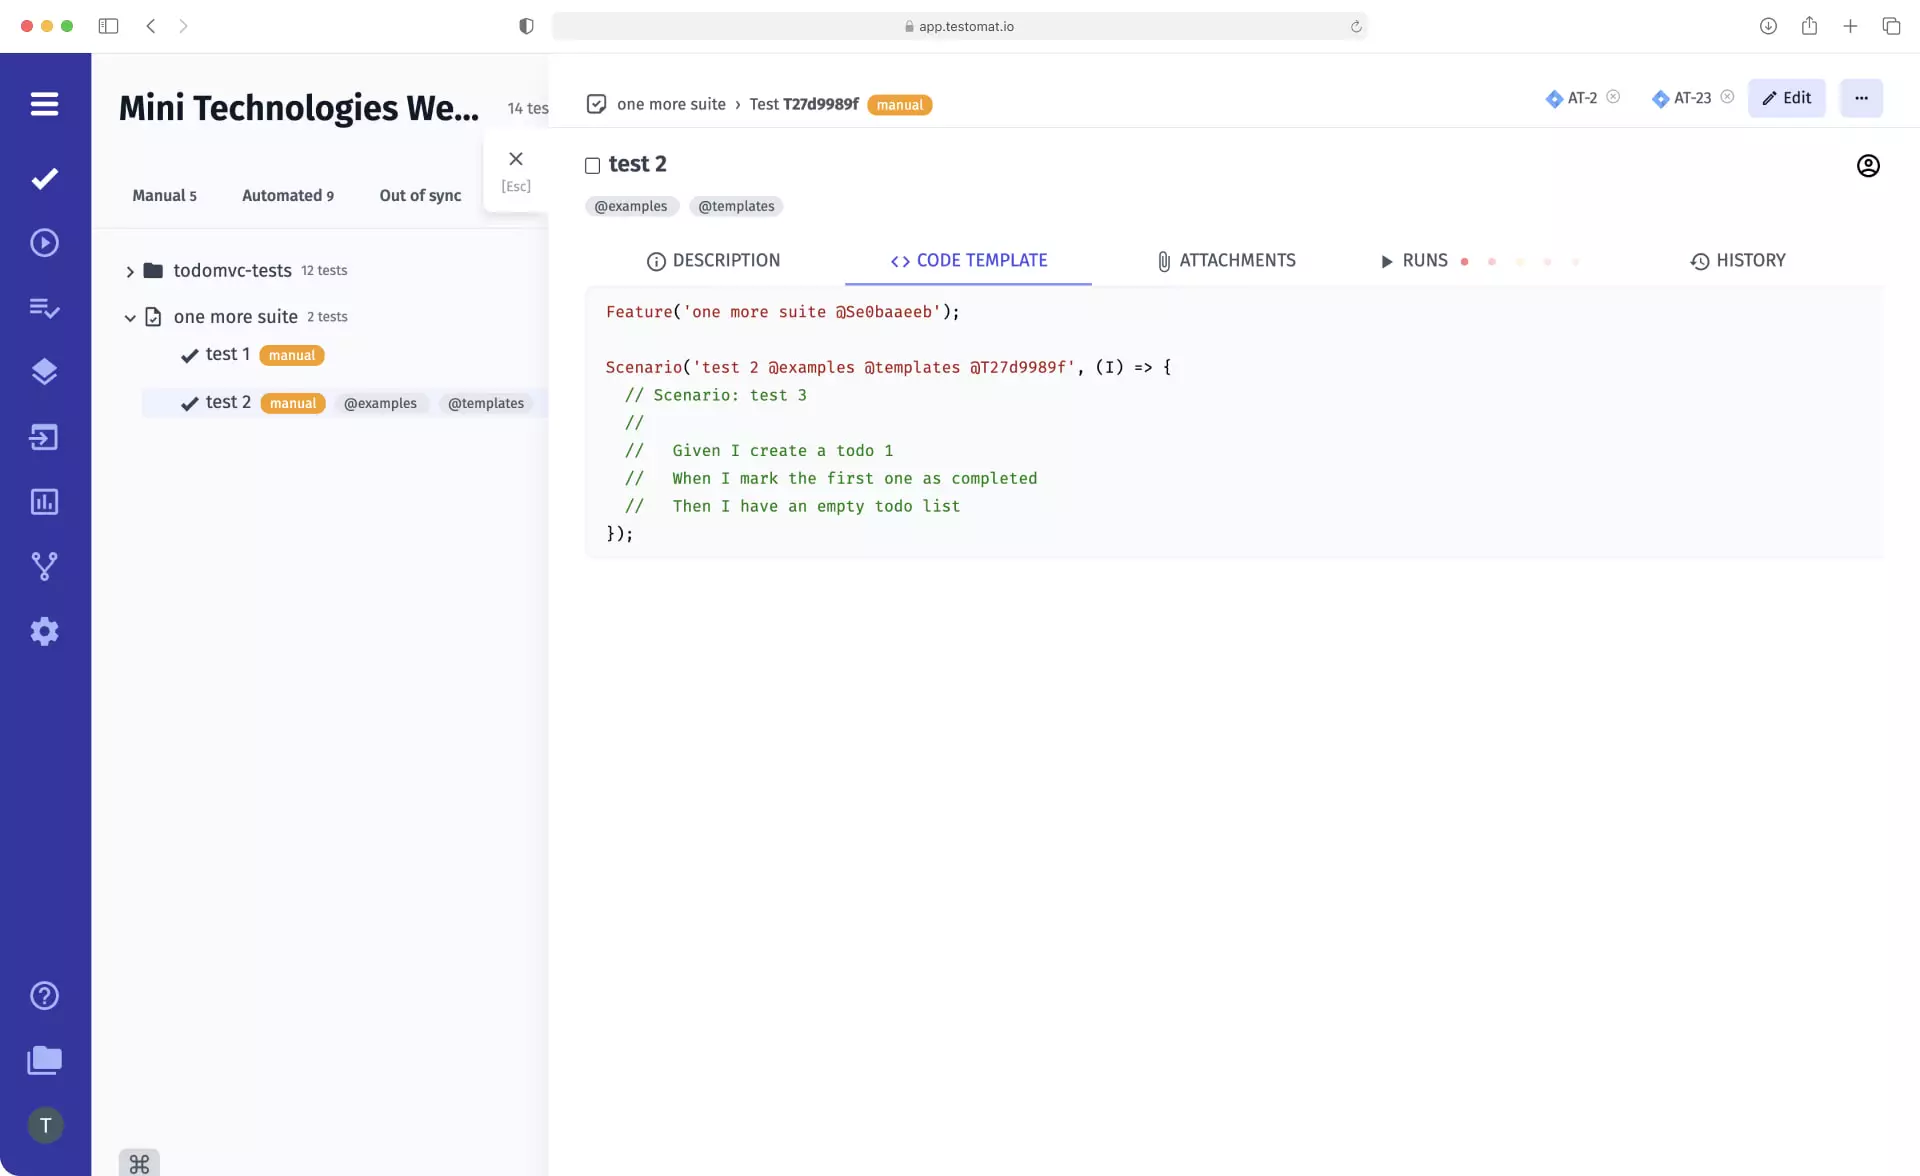The width and height of the screenshot is (1920, 1176).
Task: Expand the todomvc-tests folder
Action: pos(130,270)
